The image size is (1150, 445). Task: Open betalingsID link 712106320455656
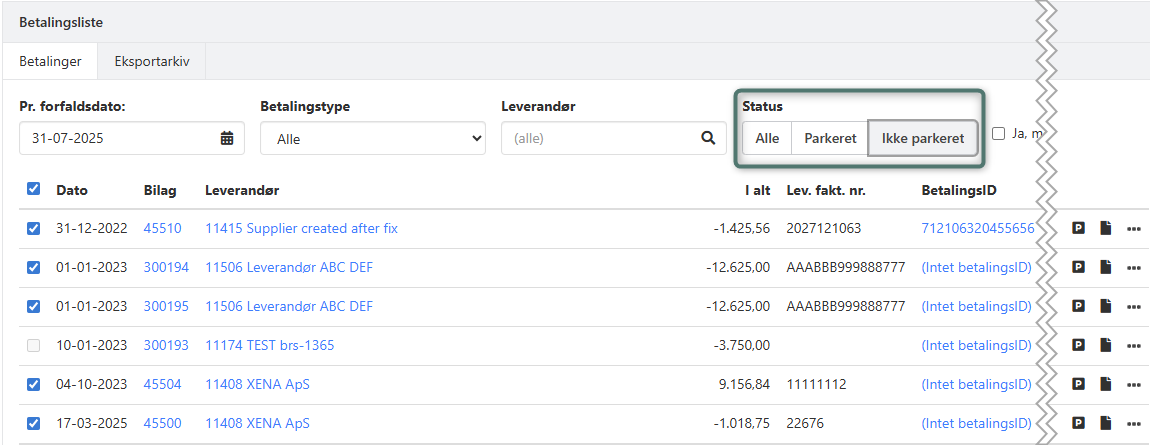pyautogui.click(x=977, y=228)
